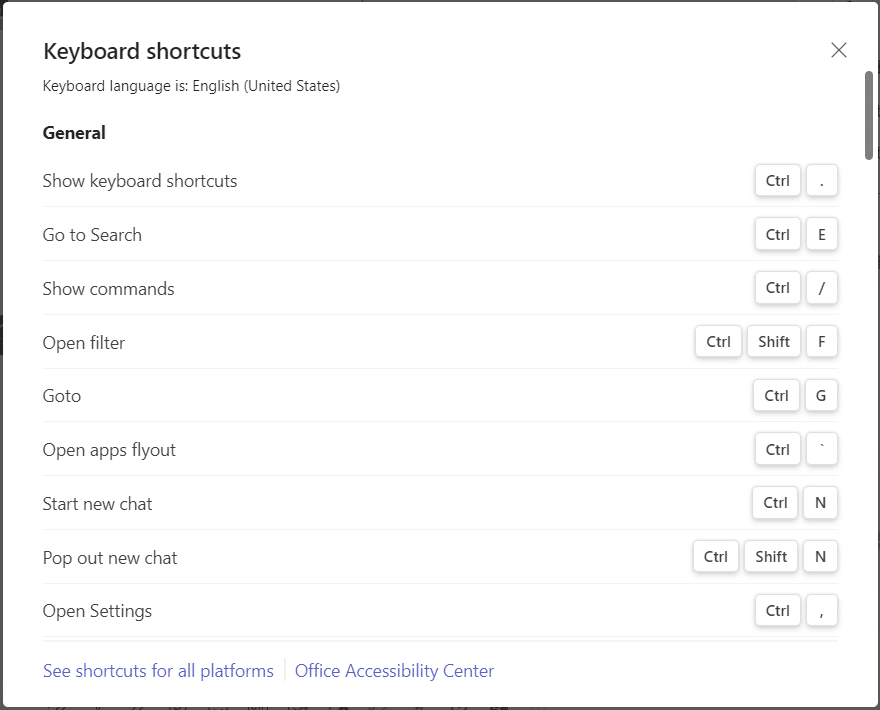Click the E key in Go to Search row
Image resolution: width=880 pixels, height=710 pixels.
tap(822, 234)
